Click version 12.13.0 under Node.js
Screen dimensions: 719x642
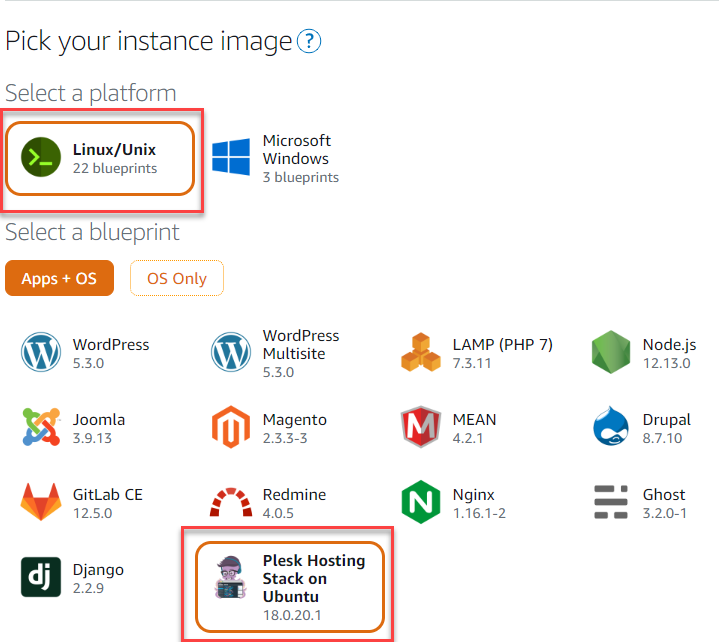point(666,363)
